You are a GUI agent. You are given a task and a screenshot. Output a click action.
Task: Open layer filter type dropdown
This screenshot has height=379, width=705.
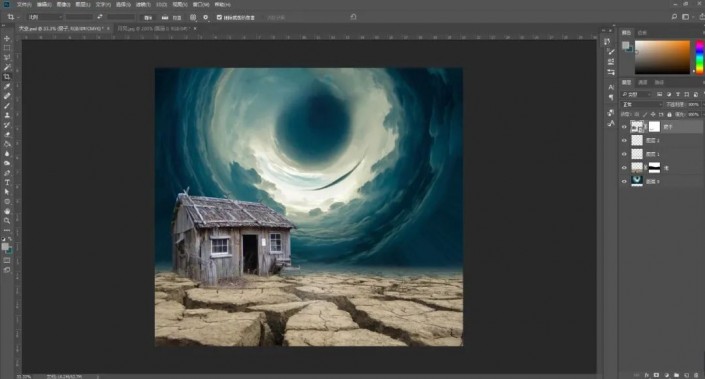pos(636,94)
